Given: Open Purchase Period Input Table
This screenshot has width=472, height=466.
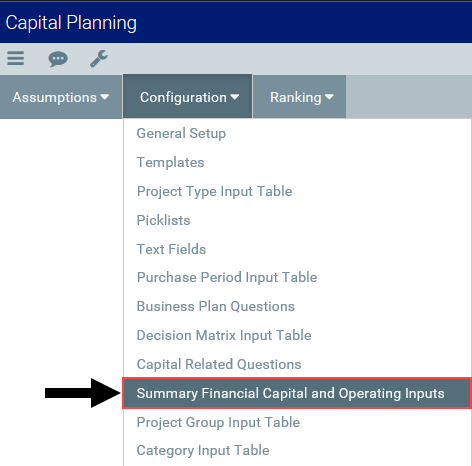Looking at the screenshot, I should pyautogui.click(x=227, y=277).
